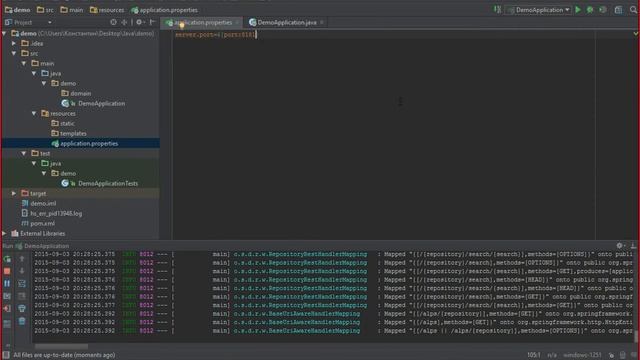Image resolution: width=640 pixels, height=360 pixels.
Task: Expand the External Libraries node
Action: 4,233
